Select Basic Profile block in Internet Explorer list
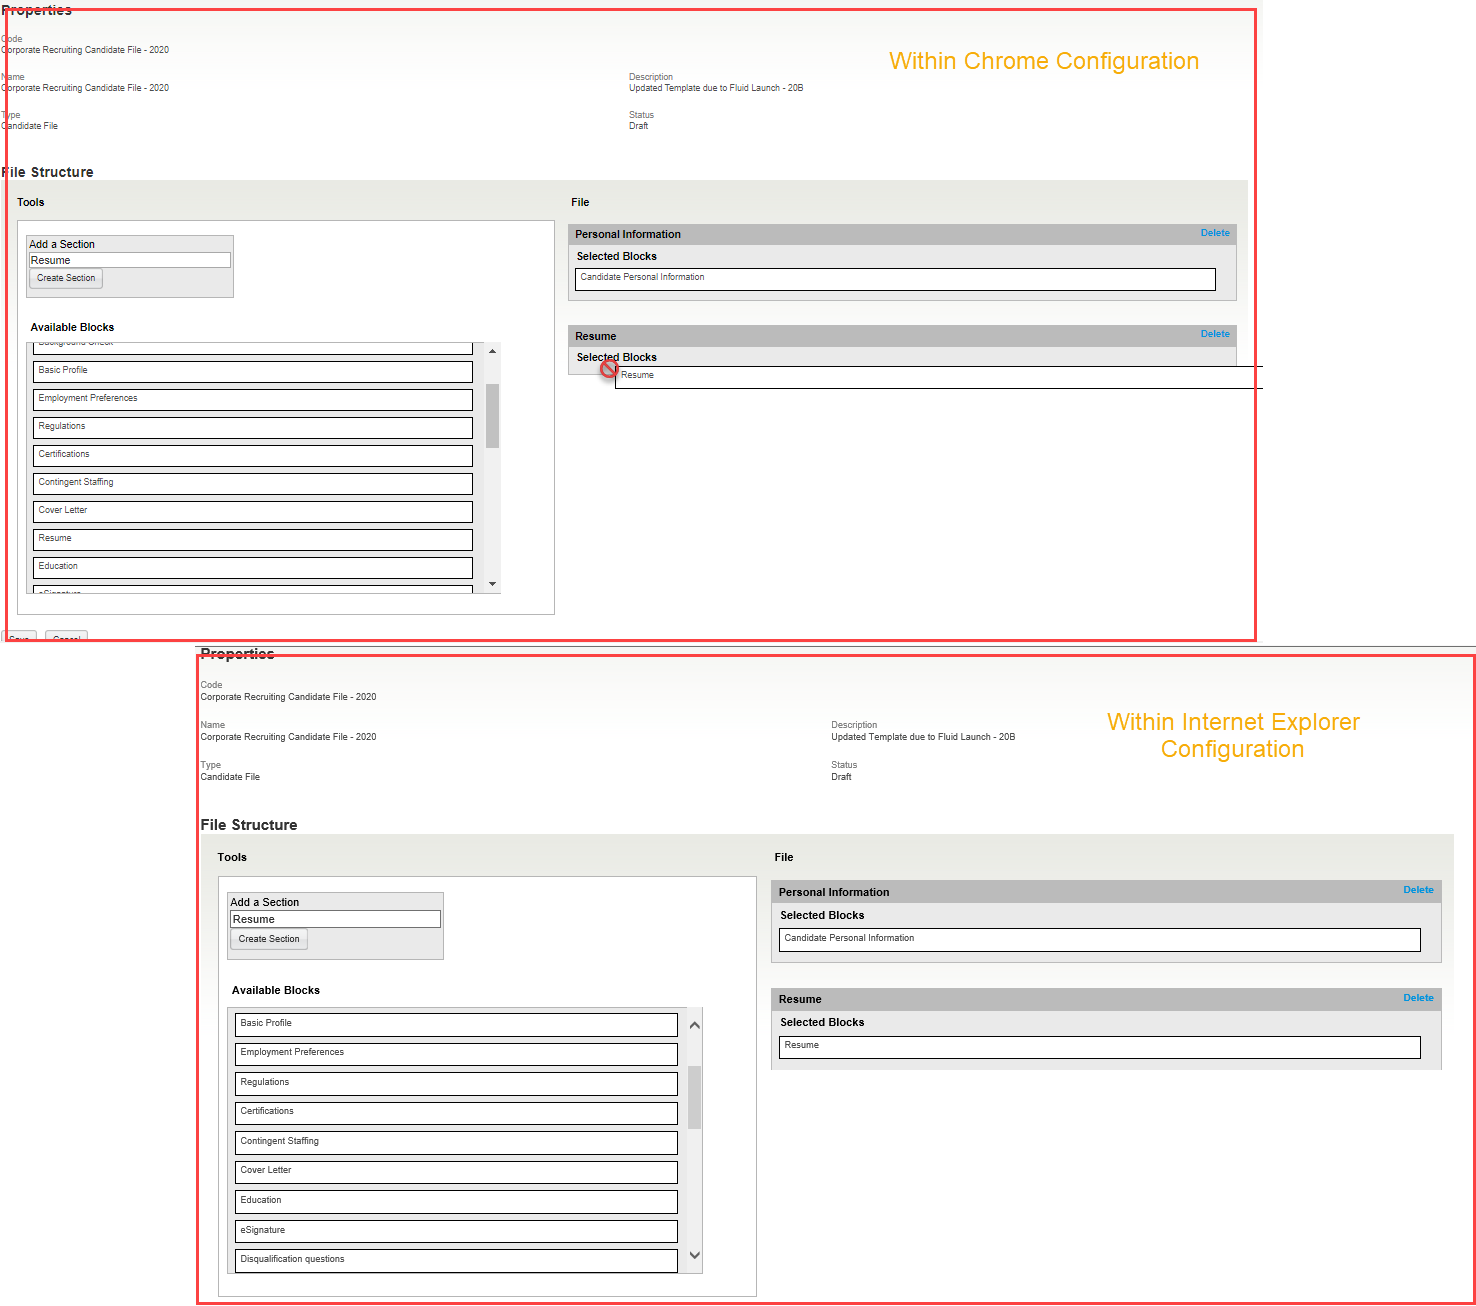 coord(457,1025)
